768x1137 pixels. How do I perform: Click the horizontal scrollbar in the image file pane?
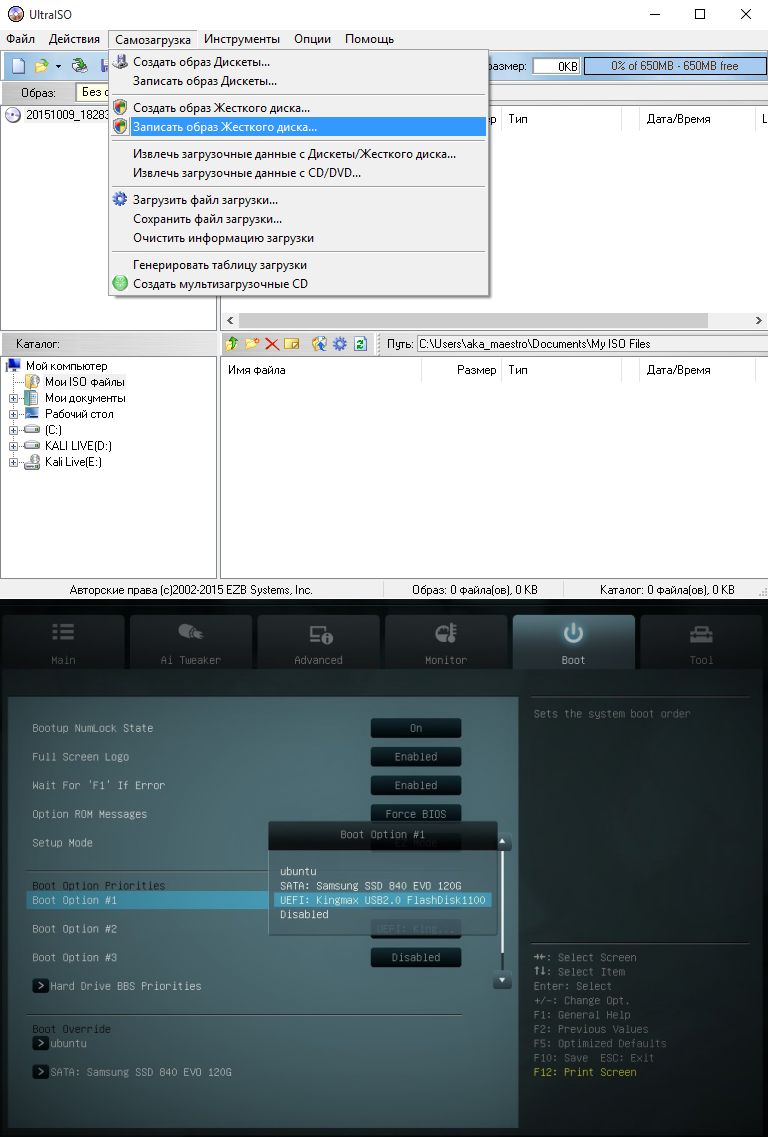473,321
